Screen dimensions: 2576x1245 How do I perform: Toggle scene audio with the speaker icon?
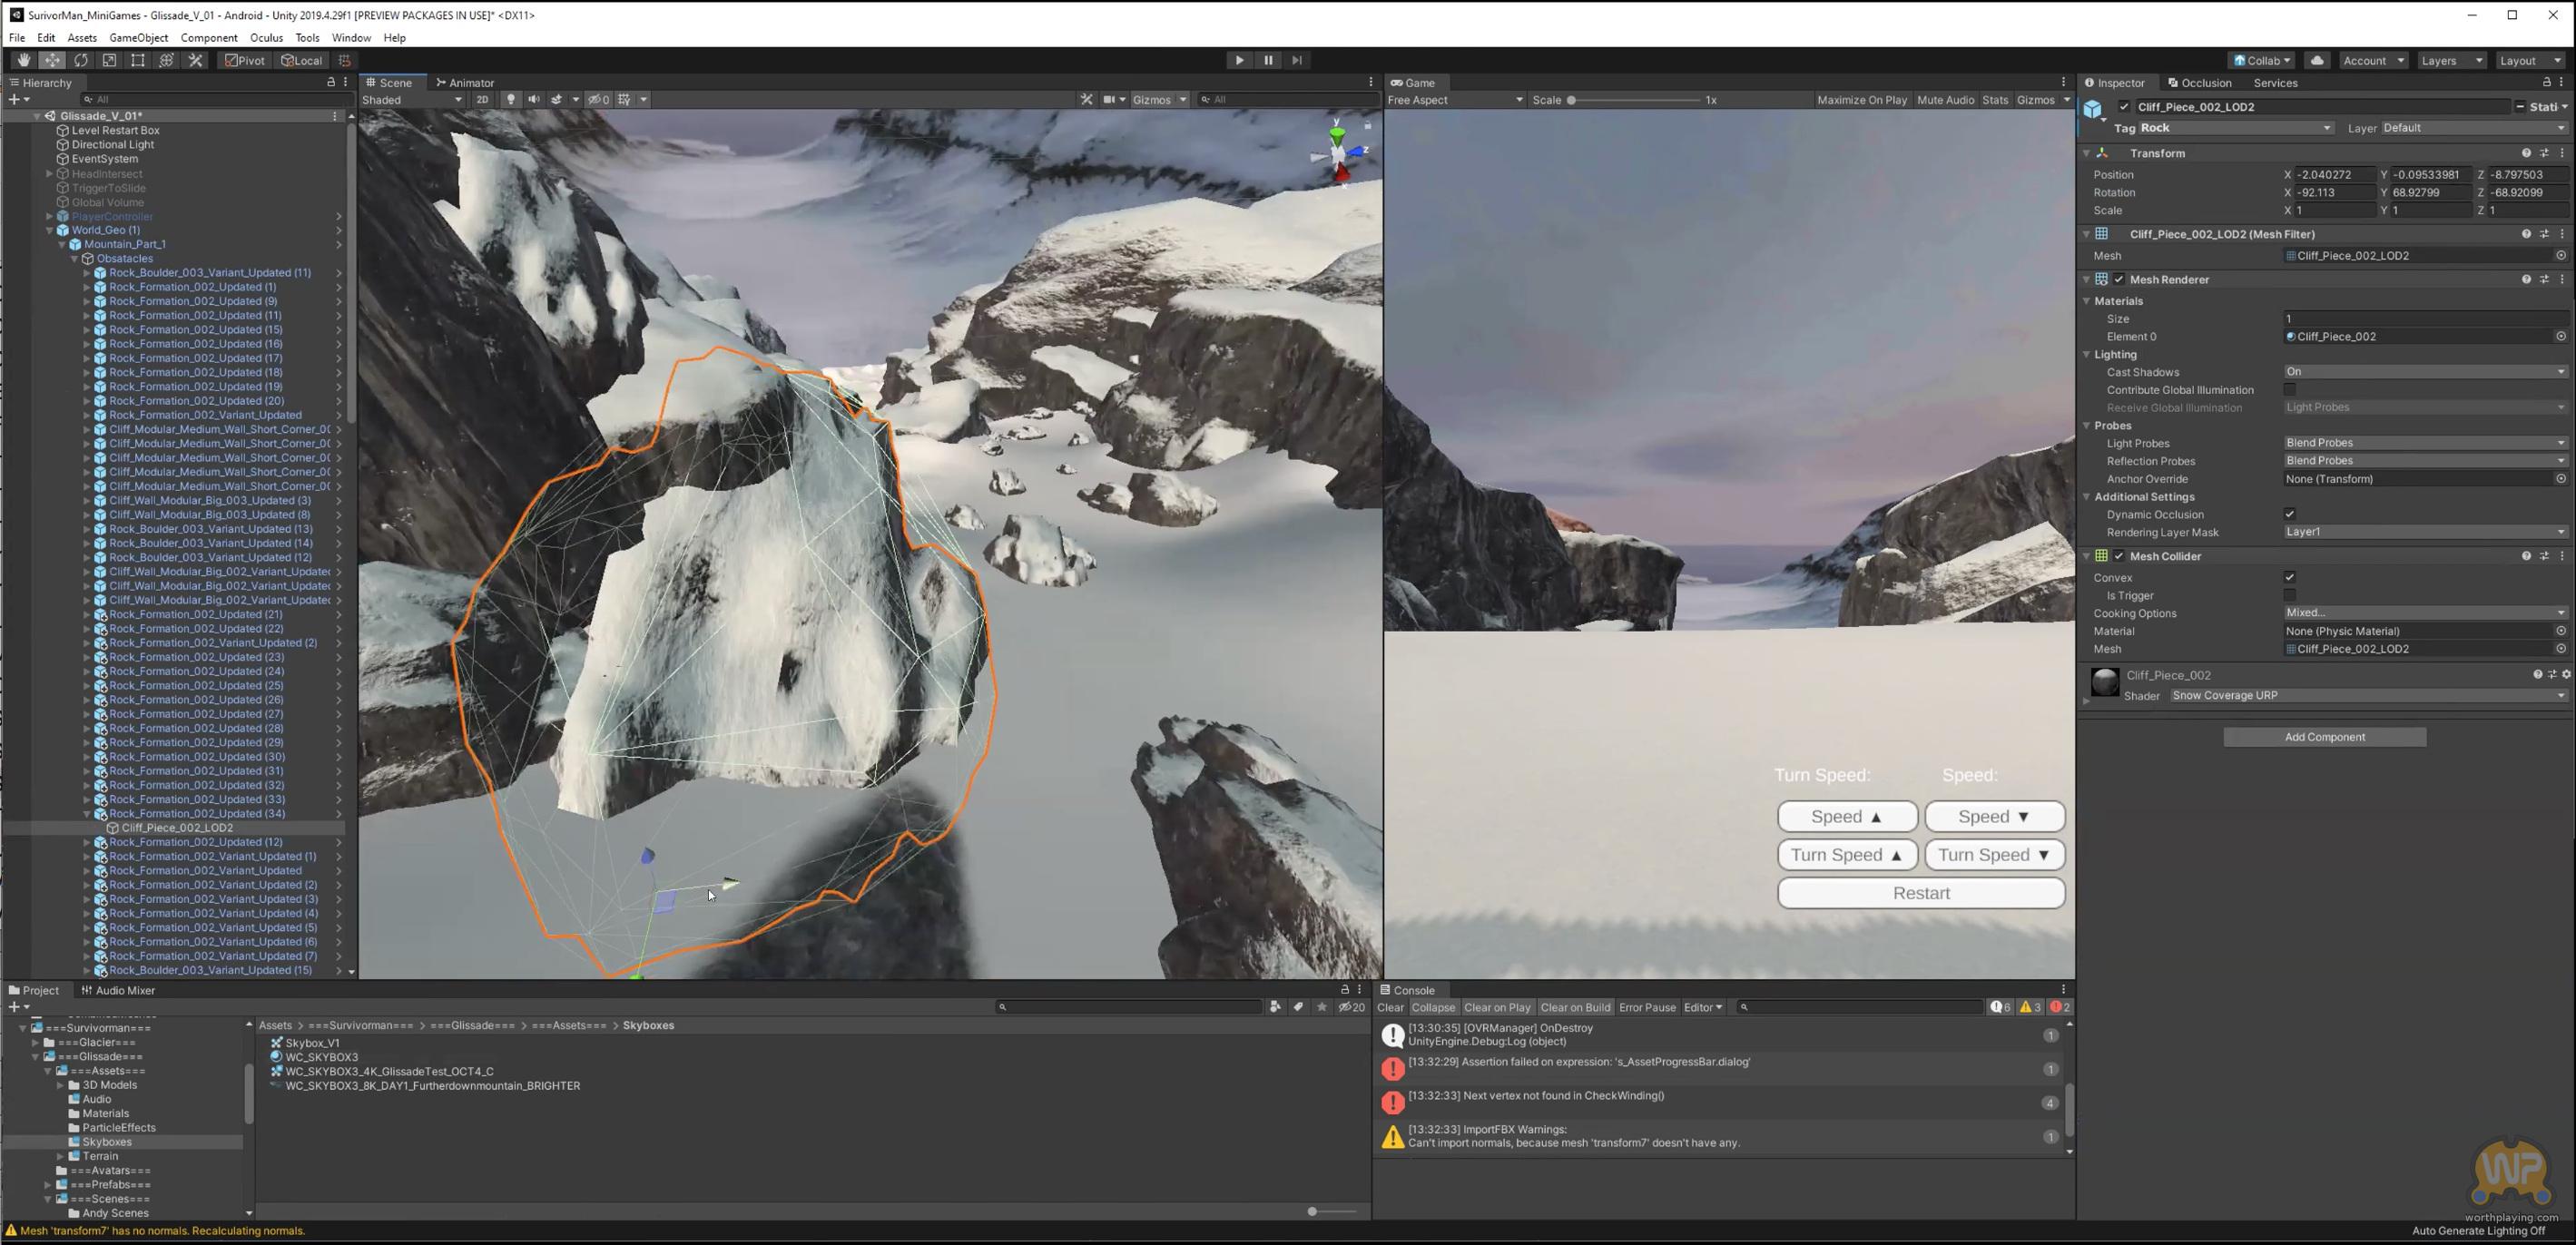tap(534, 99)
